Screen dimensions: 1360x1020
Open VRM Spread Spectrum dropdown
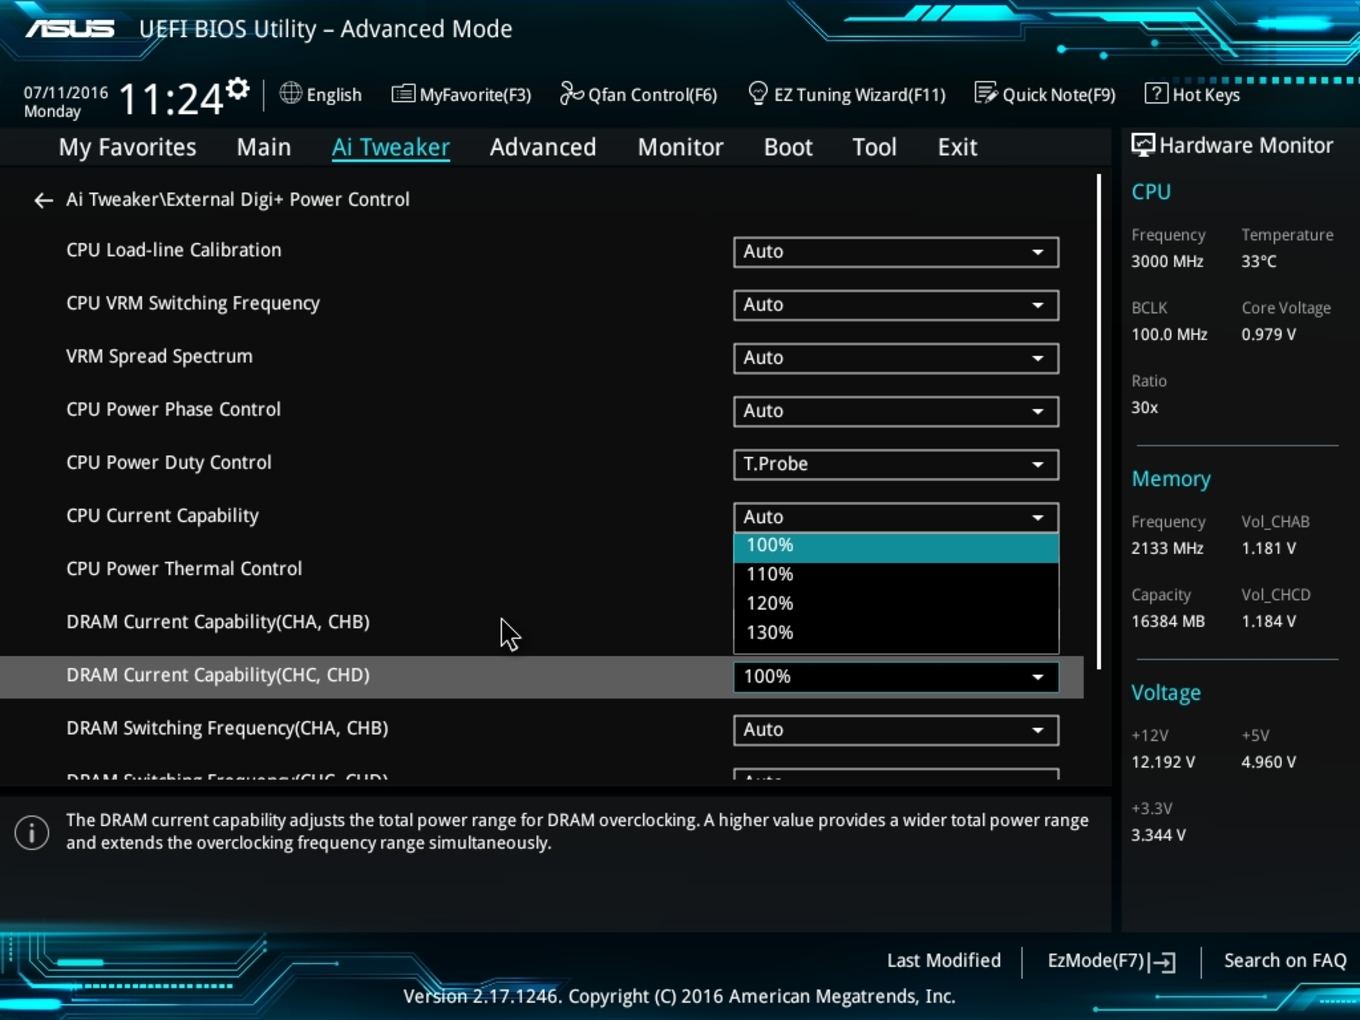tap(896, 358)
